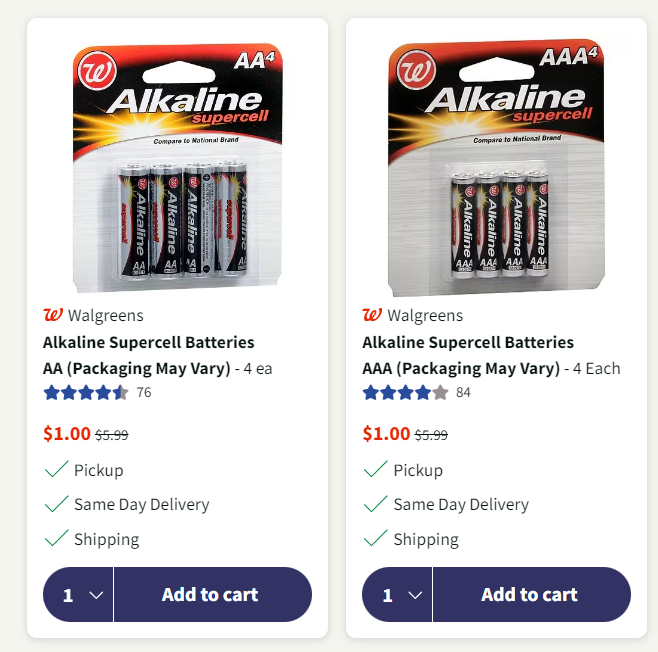The height and width of the screenshot is (652, 658).
Task: Click the Pickup checkmark on AA batteries
Action: pos(56,469)
